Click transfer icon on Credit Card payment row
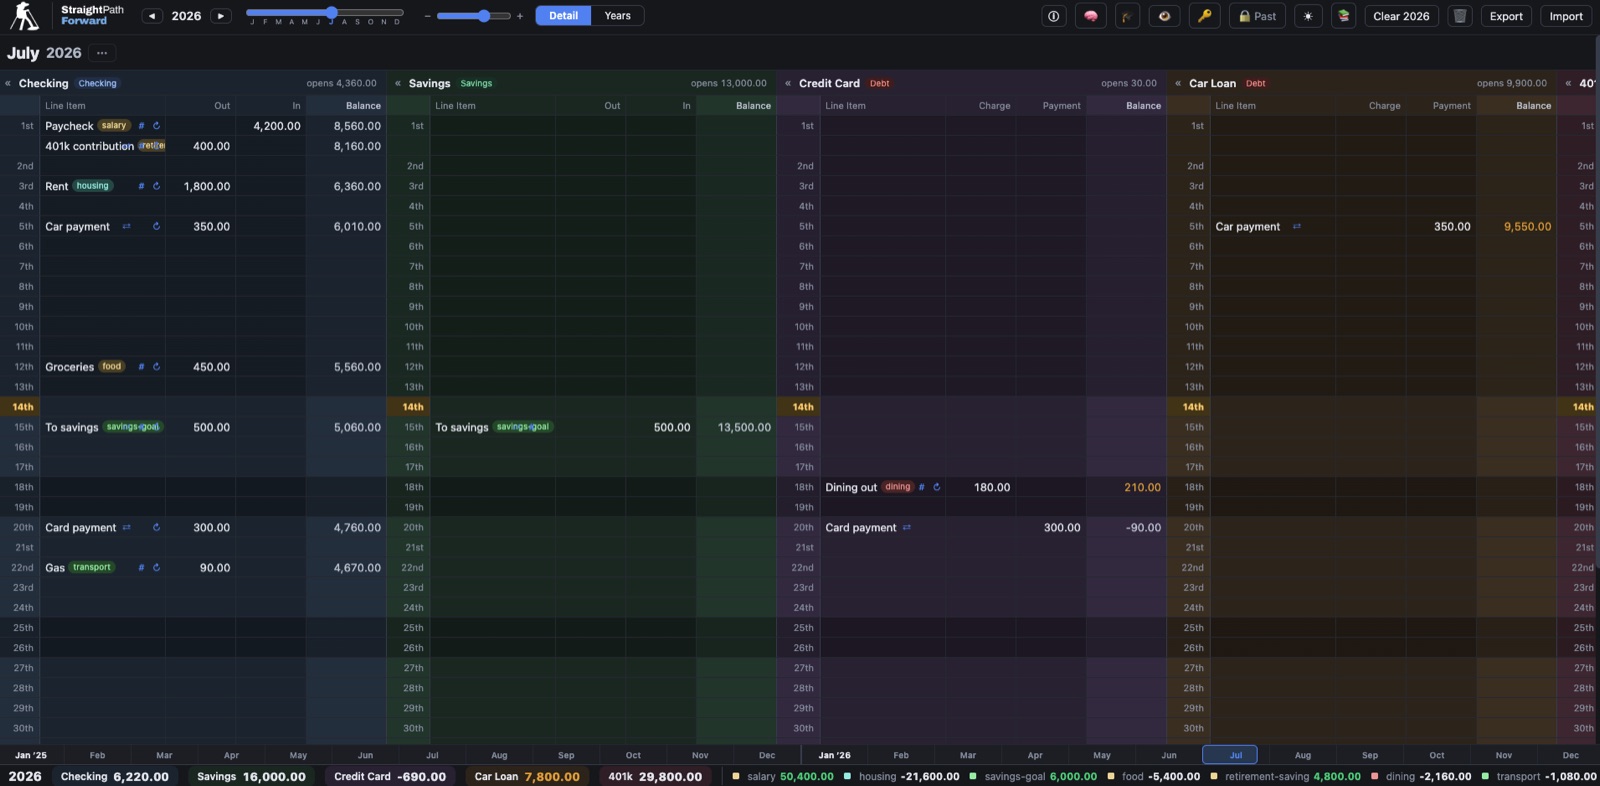1600x786 pixels. coord(906,528)
